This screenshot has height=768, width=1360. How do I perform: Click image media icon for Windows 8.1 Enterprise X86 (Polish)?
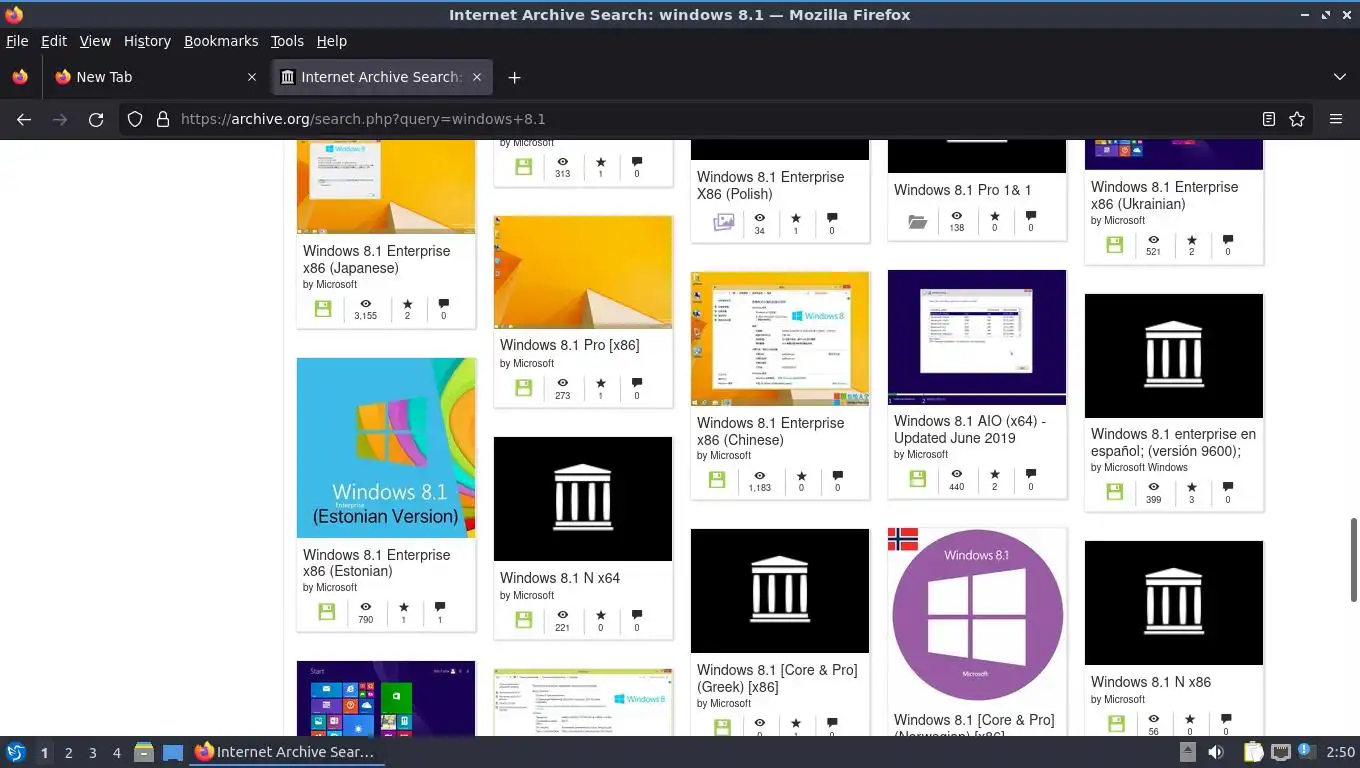pyautogui.click(x=724, y=223)
